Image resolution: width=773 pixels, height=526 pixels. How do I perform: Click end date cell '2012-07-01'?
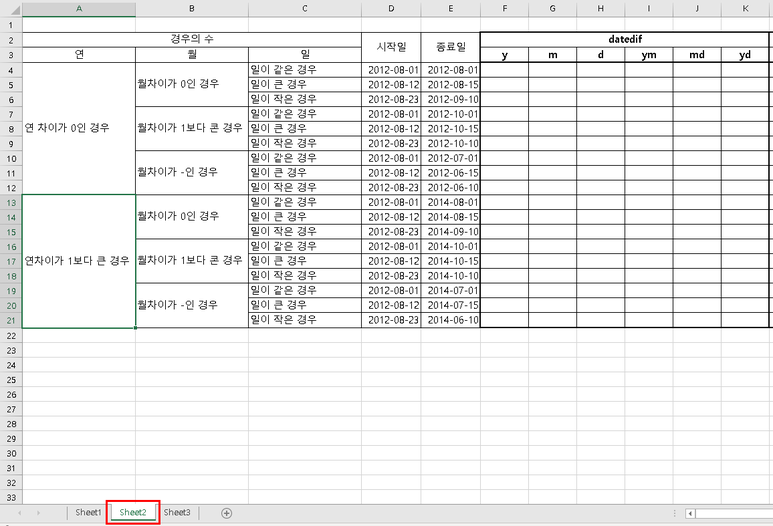pos(451,158)
